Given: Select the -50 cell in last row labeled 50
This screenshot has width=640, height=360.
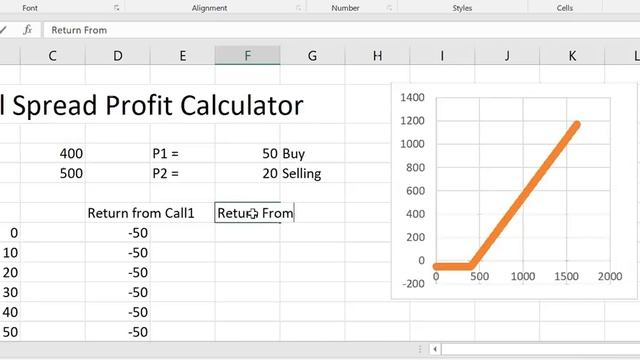Looking at the screenshot, I should (x=118, y=332).
